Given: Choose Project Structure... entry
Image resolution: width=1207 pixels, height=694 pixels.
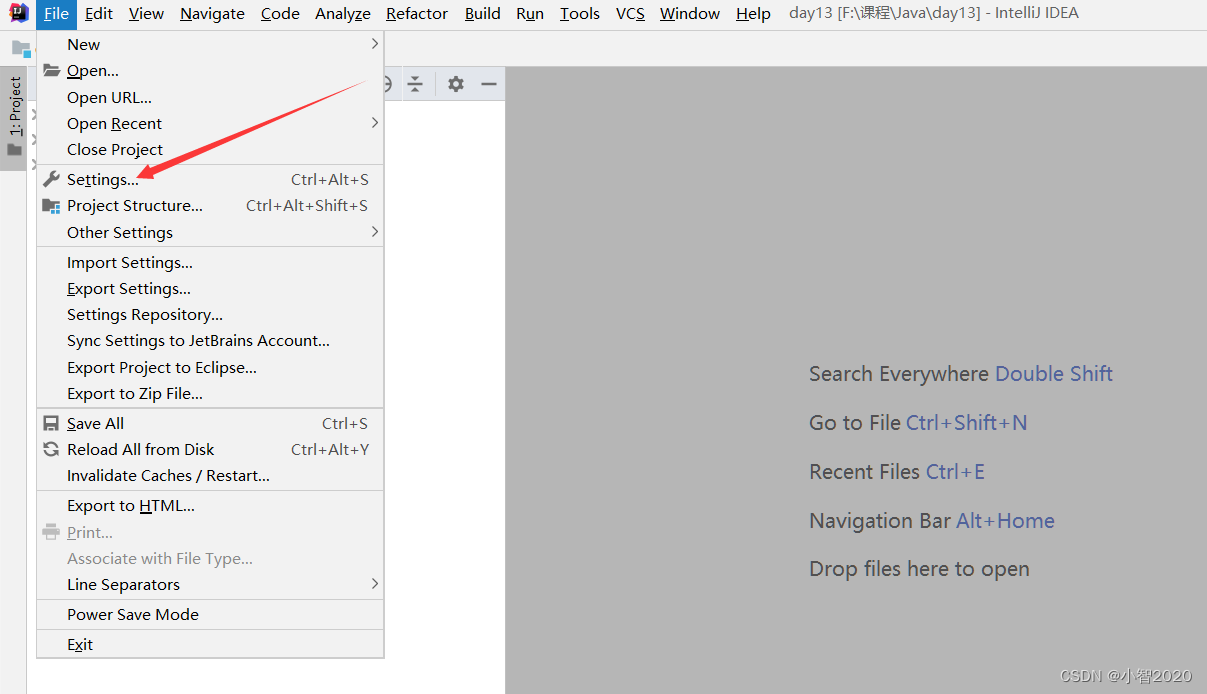Looking at the screenshot, I should point(210,206).
